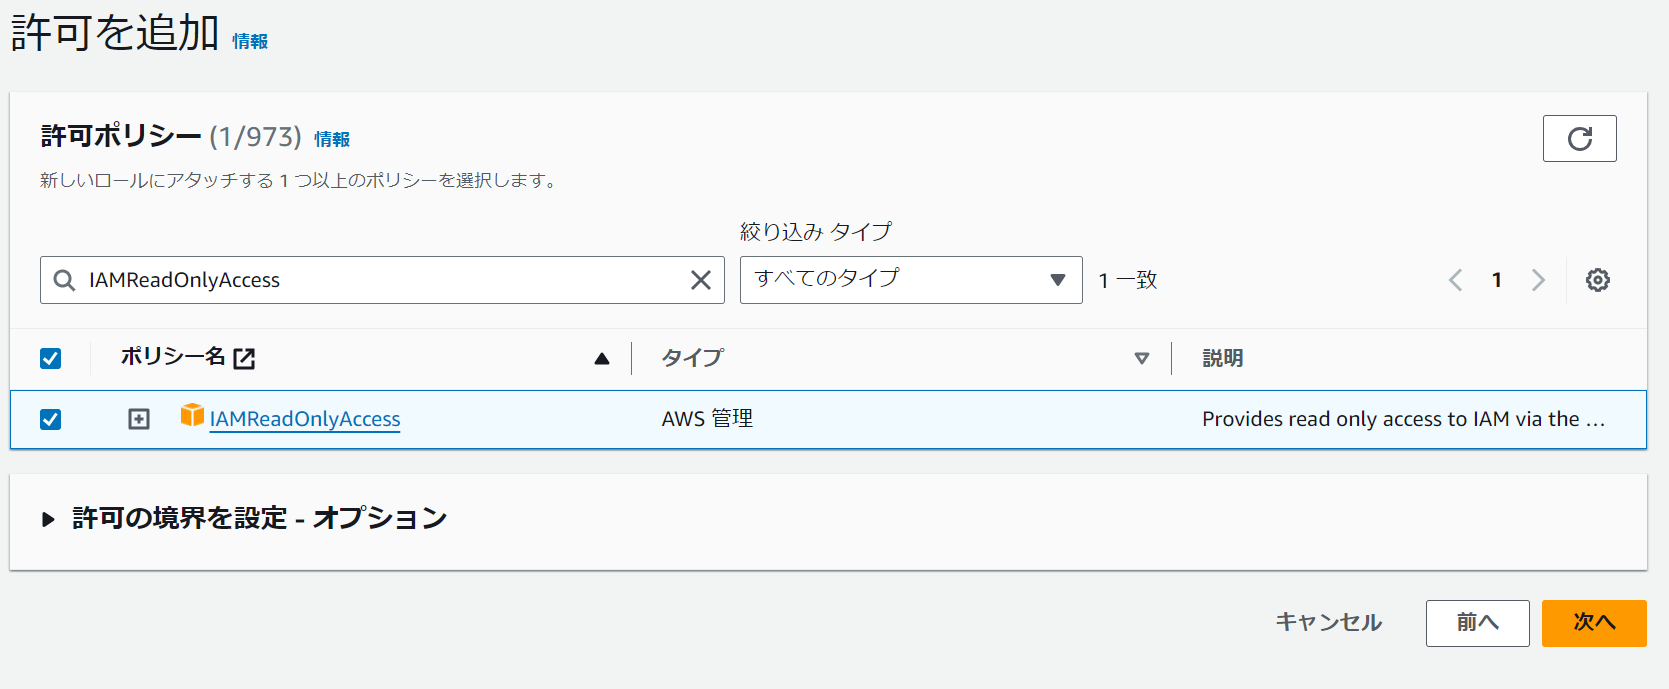The height and width of the screenshot is (689, 1669).
Task: Click the 説明 column header
Action: 1222,358
